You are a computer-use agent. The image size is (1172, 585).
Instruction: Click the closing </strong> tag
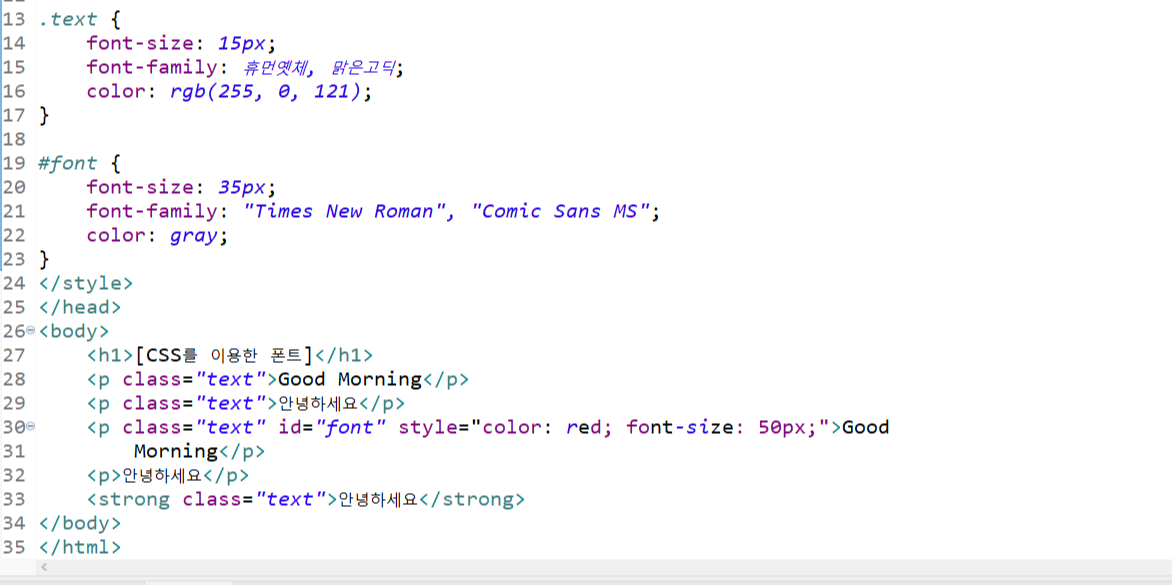pos(471,498)
